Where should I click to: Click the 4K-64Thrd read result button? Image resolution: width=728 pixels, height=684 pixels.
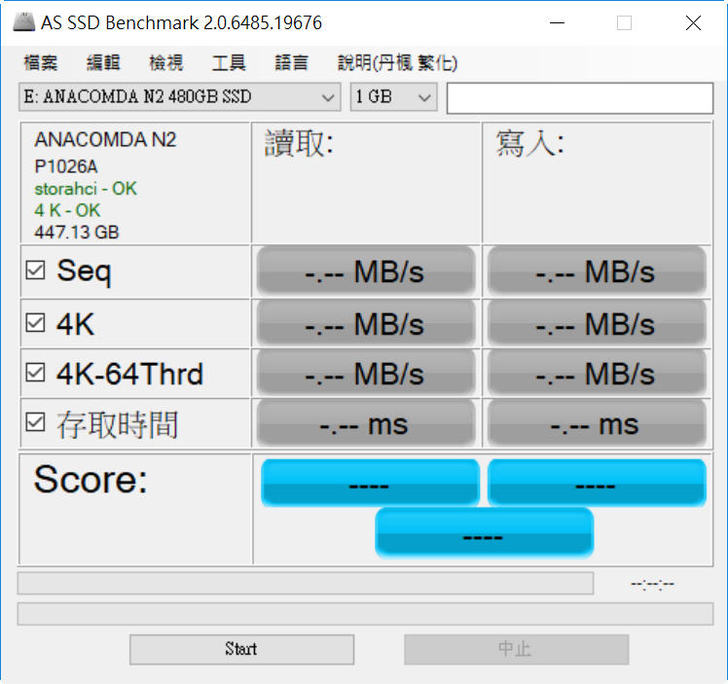point(366,373)
